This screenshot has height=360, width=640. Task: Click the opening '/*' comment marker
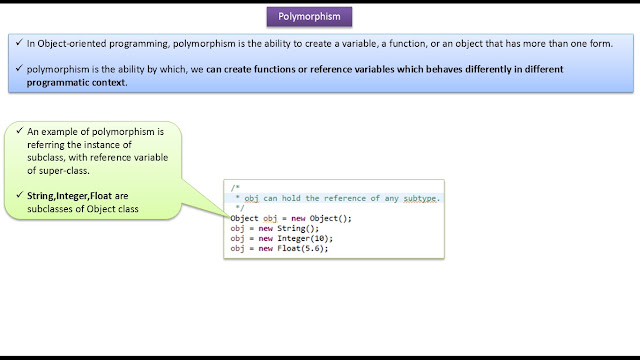tap(235, 188)
